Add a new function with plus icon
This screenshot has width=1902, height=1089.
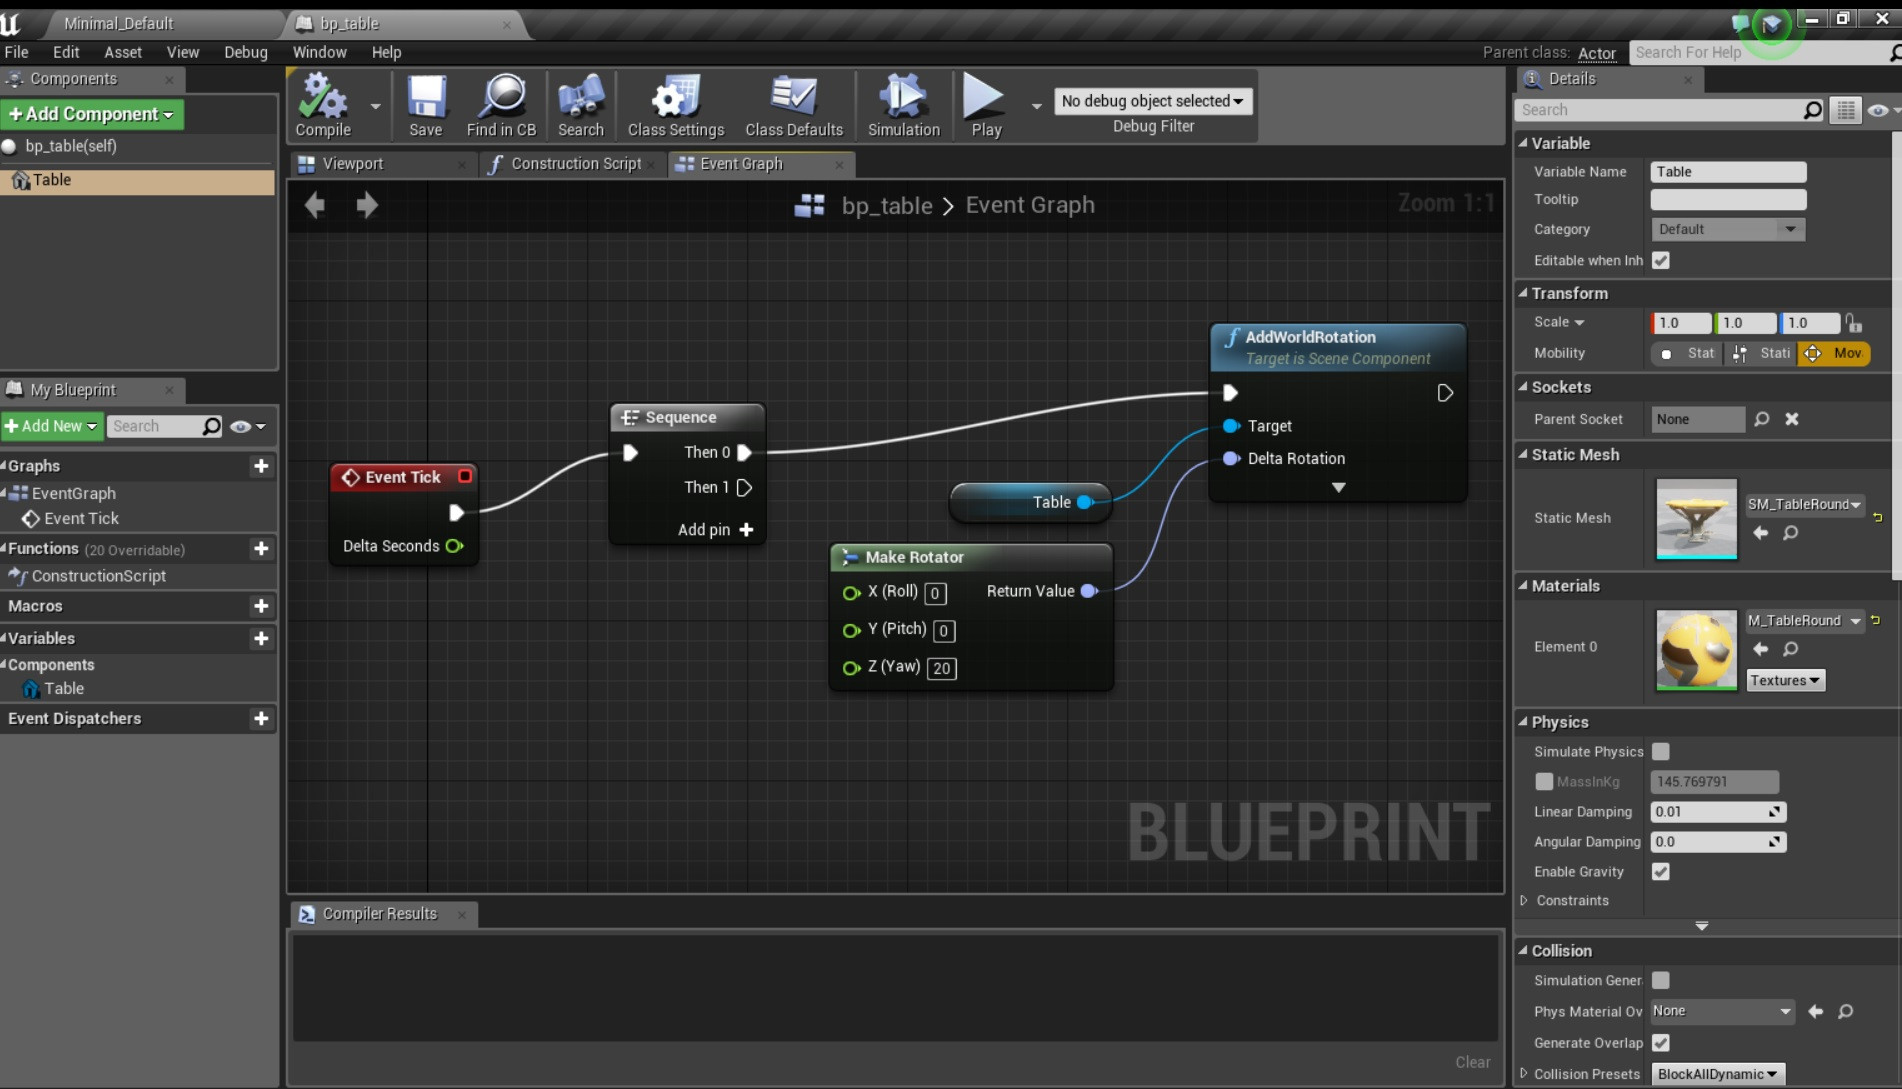(261, 549)
